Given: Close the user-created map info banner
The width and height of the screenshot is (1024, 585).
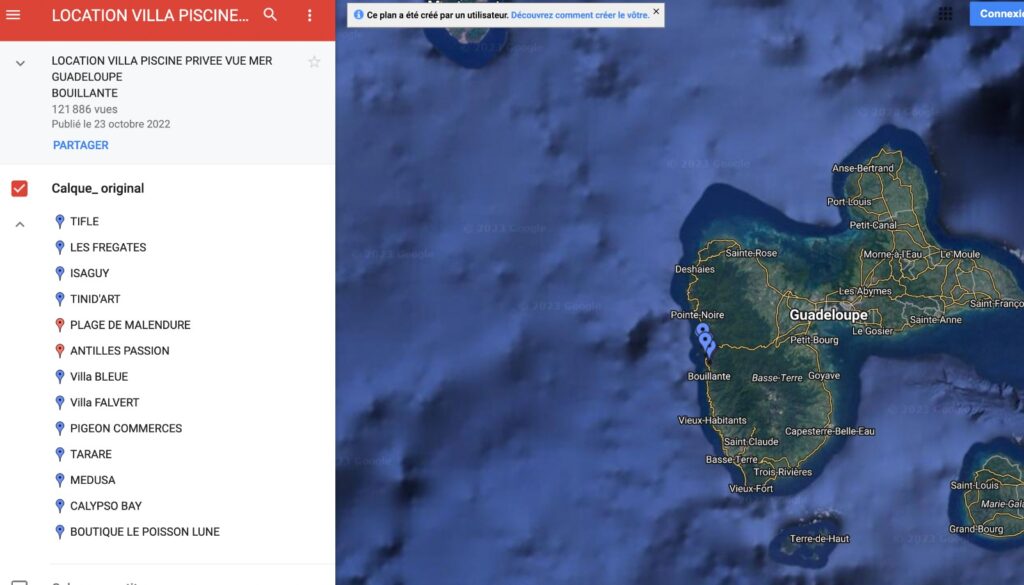Looking at the screenshot, I should point(656,11).
